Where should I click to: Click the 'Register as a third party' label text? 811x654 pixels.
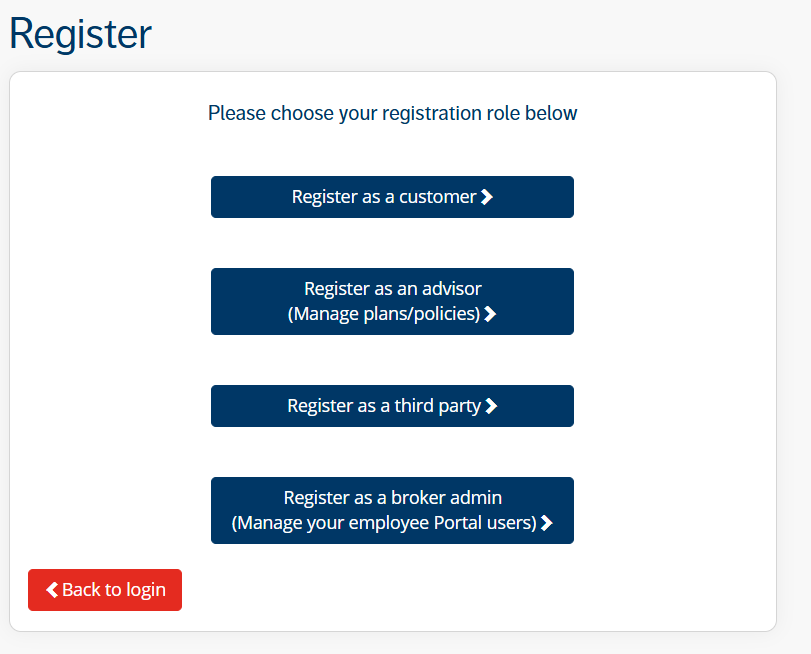[x=384, y=406]
